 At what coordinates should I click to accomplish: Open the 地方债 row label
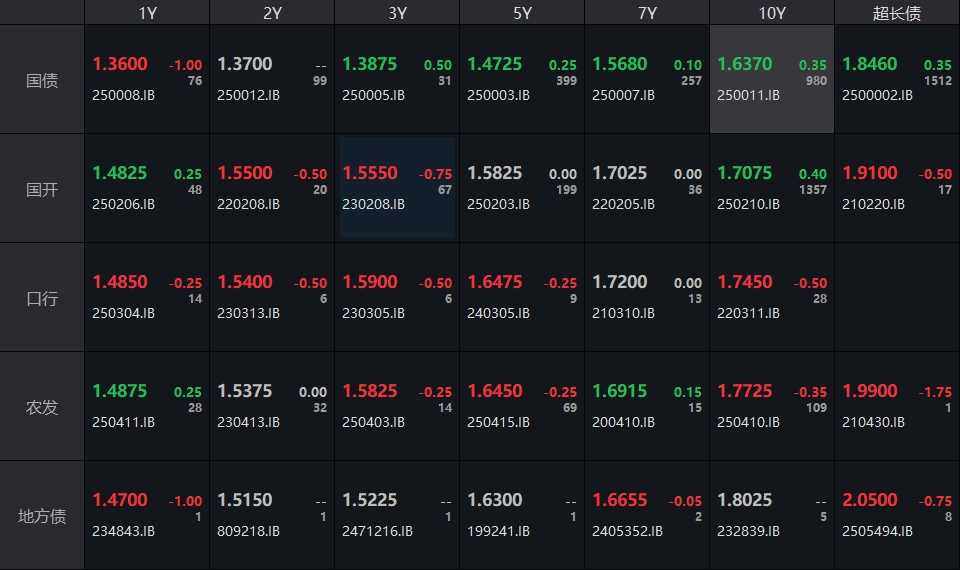[x=42, y=516]
